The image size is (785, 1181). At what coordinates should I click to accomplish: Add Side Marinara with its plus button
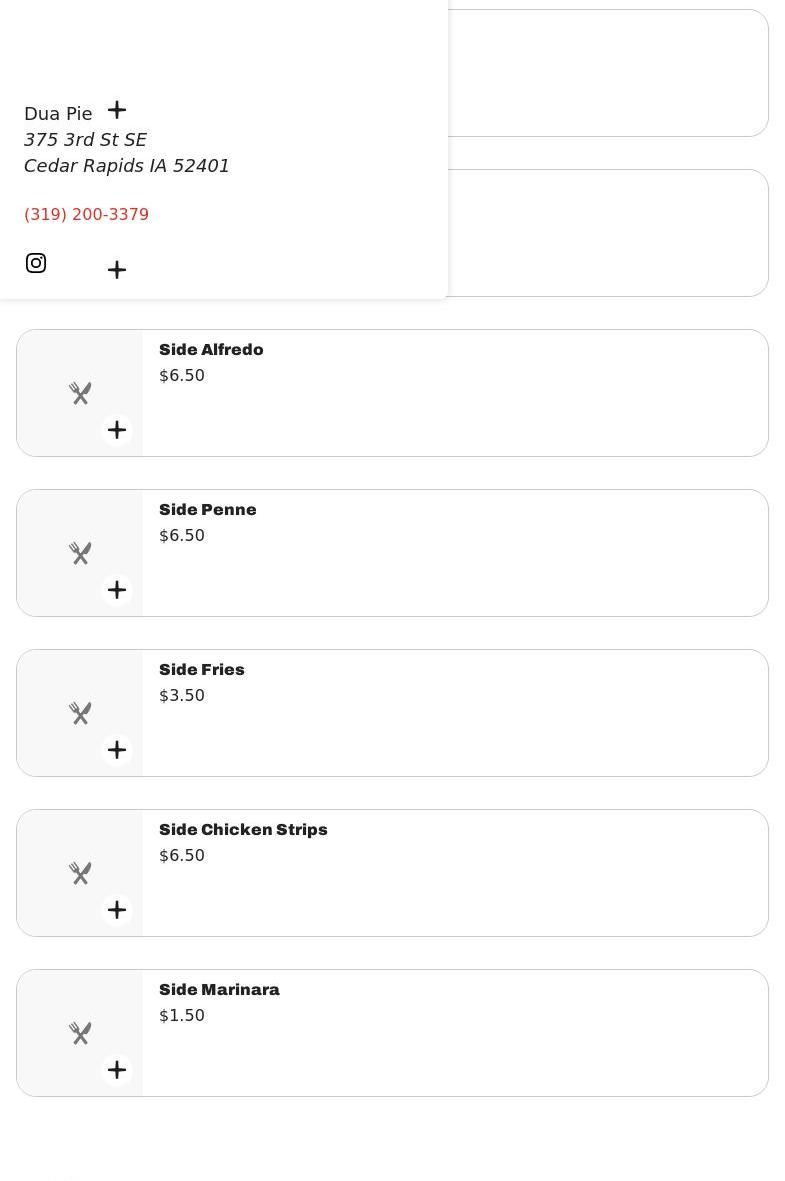[x=117, y=1070]
